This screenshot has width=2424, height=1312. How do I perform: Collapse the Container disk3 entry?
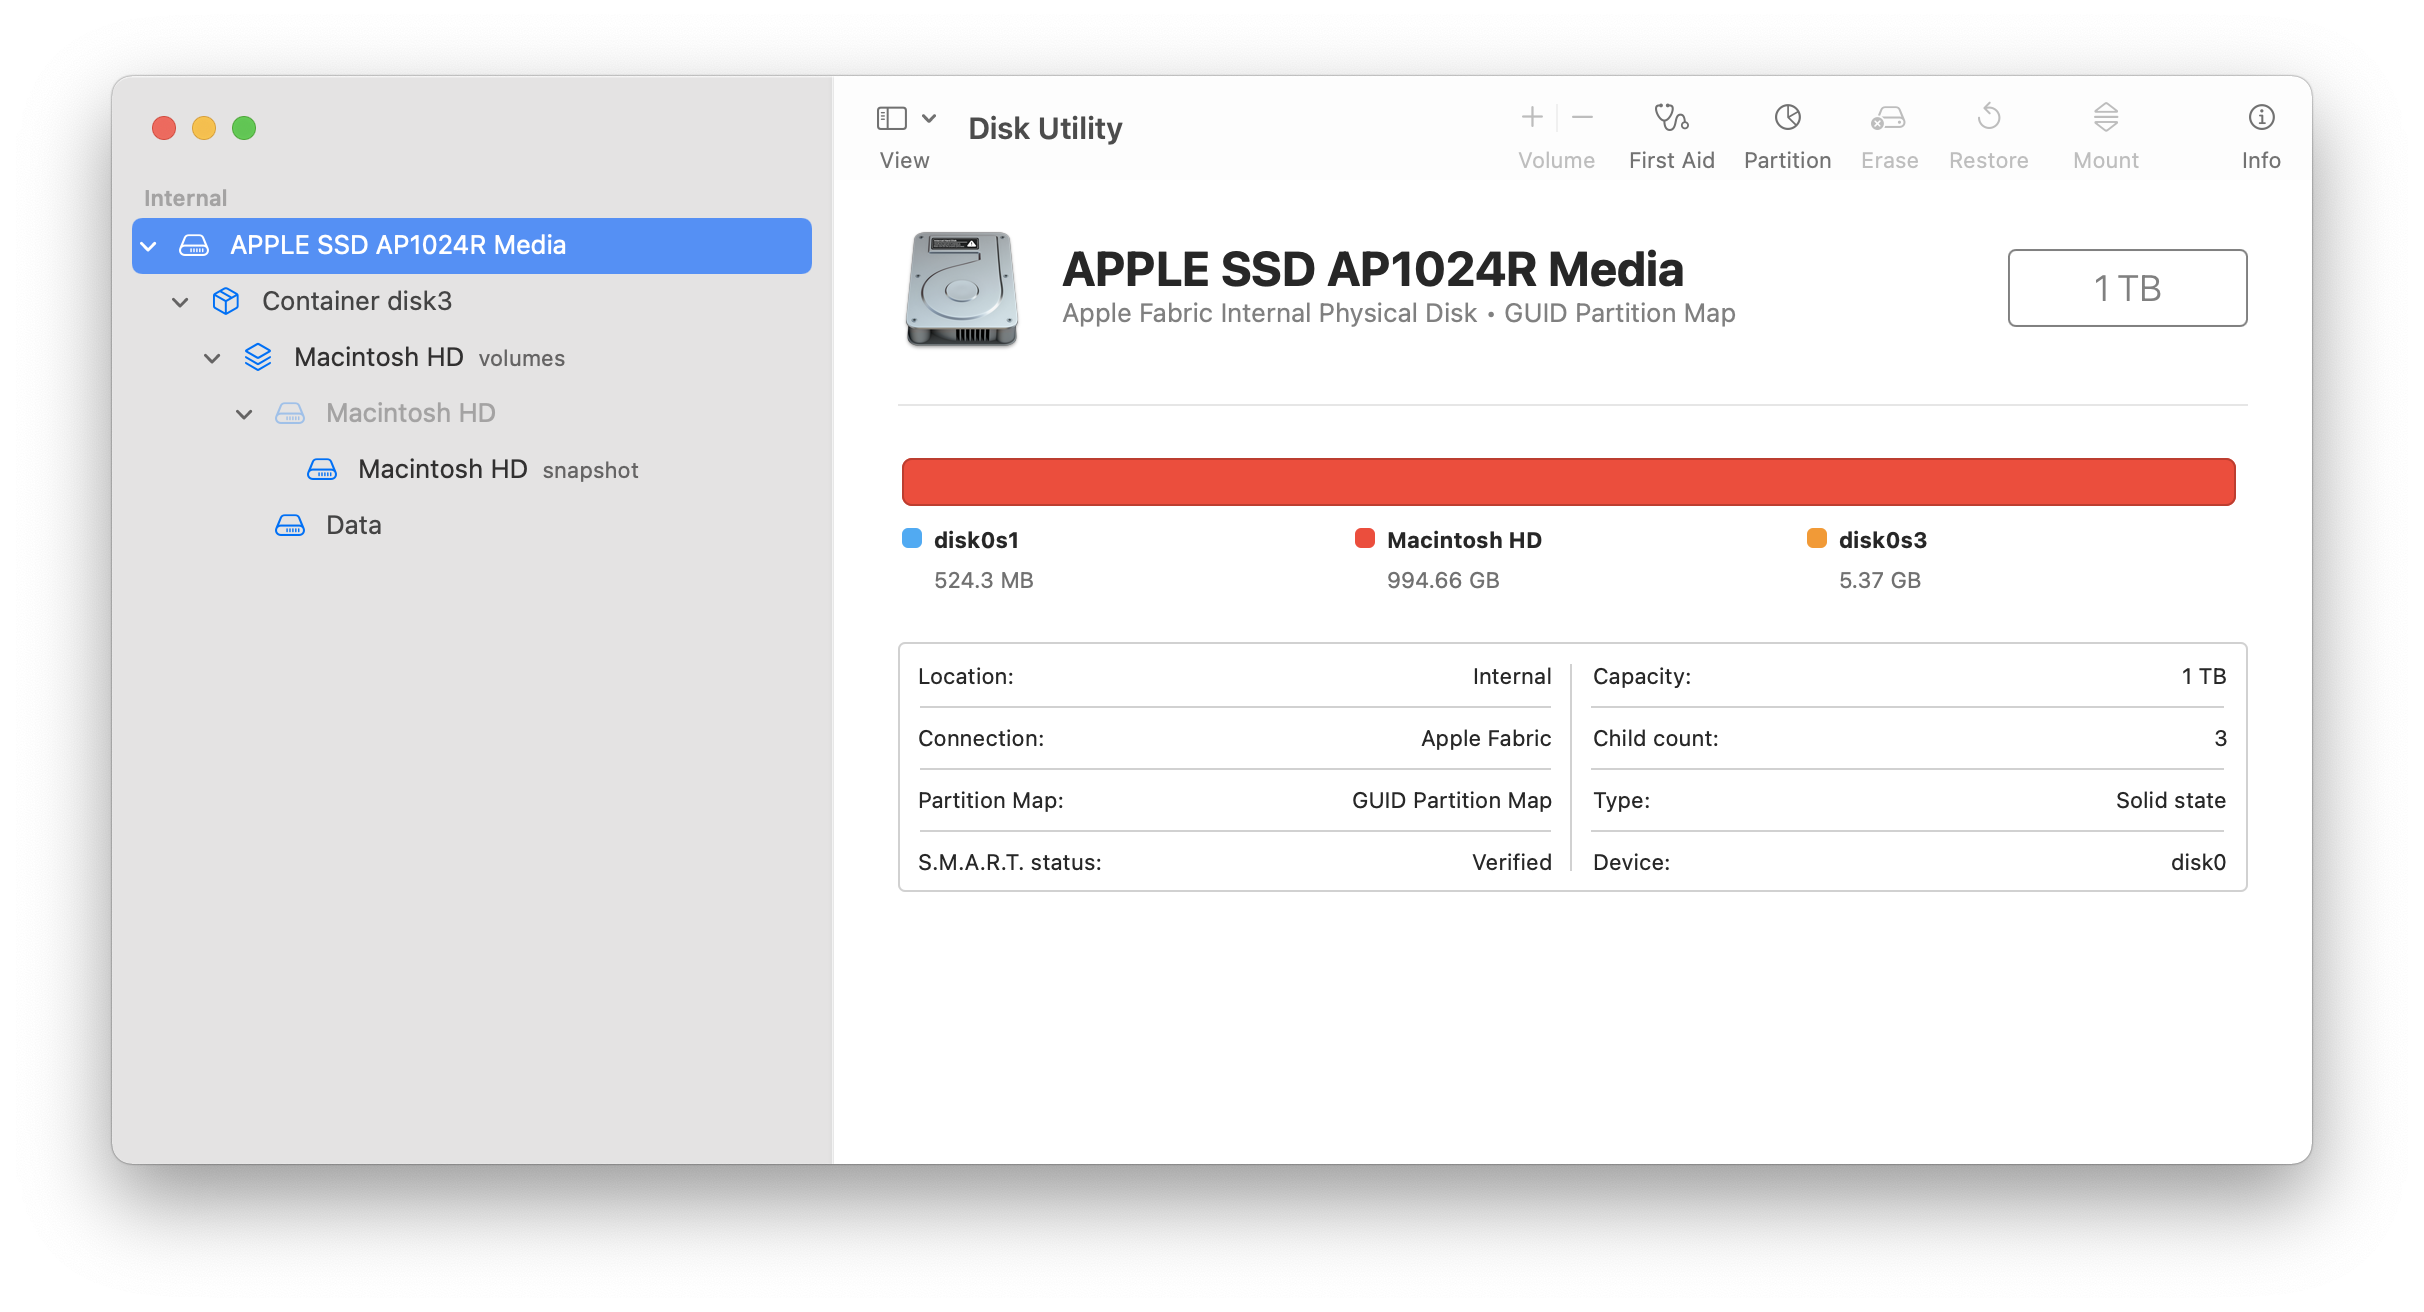coord(180,302)
